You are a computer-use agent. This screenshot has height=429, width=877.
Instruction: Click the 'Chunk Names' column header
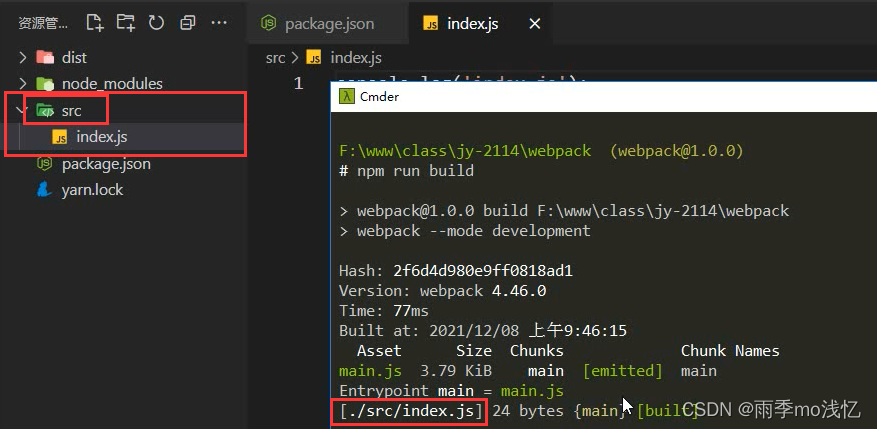click(730, 351)
